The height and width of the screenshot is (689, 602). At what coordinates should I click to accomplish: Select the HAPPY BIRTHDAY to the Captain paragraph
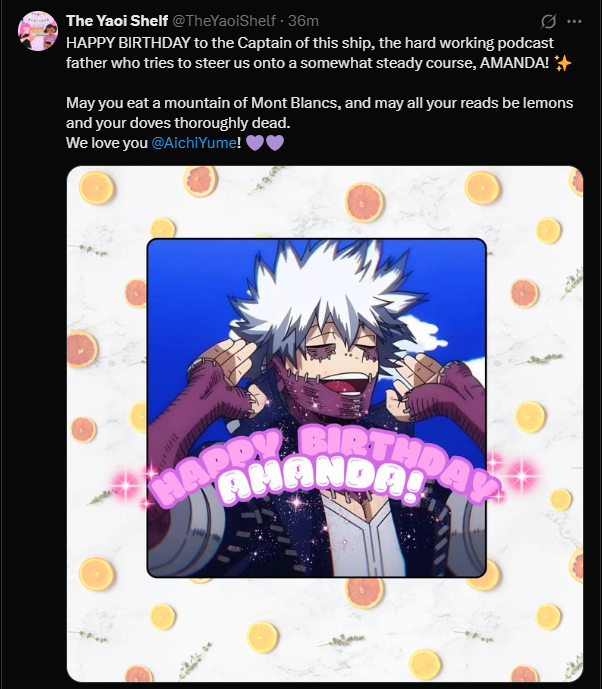pyautogui.click(x=319, y=53)
